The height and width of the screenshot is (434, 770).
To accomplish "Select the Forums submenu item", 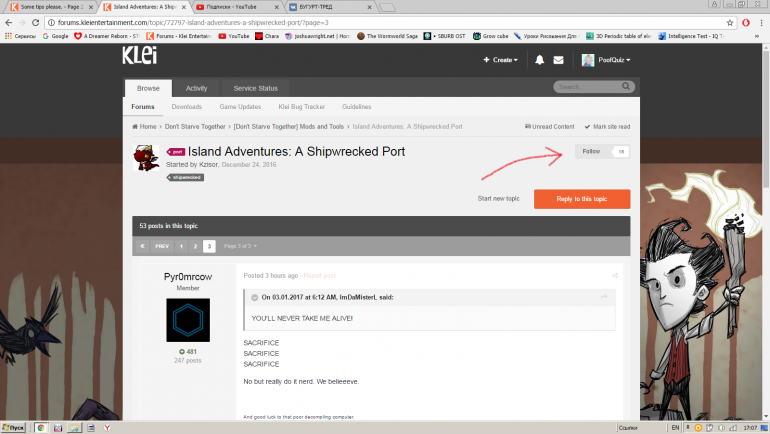I will [x=143, y=107].
